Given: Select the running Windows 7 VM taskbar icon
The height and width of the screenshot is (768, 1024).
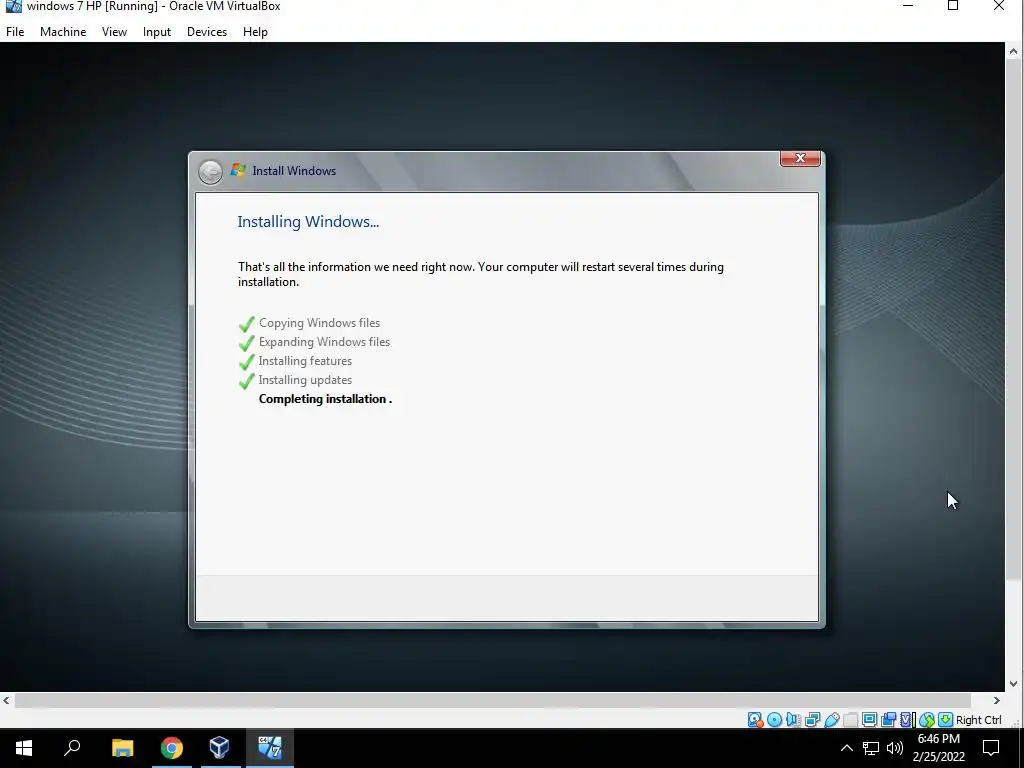Looking at the screenshot, I should point(270,748).
